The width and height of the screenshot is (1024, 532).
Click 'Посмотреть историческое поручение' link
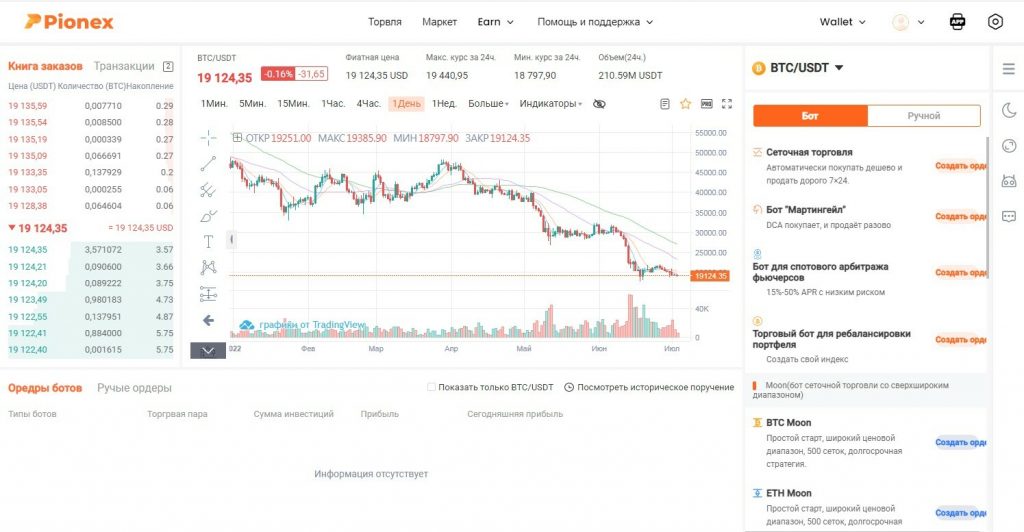(649, 387)
